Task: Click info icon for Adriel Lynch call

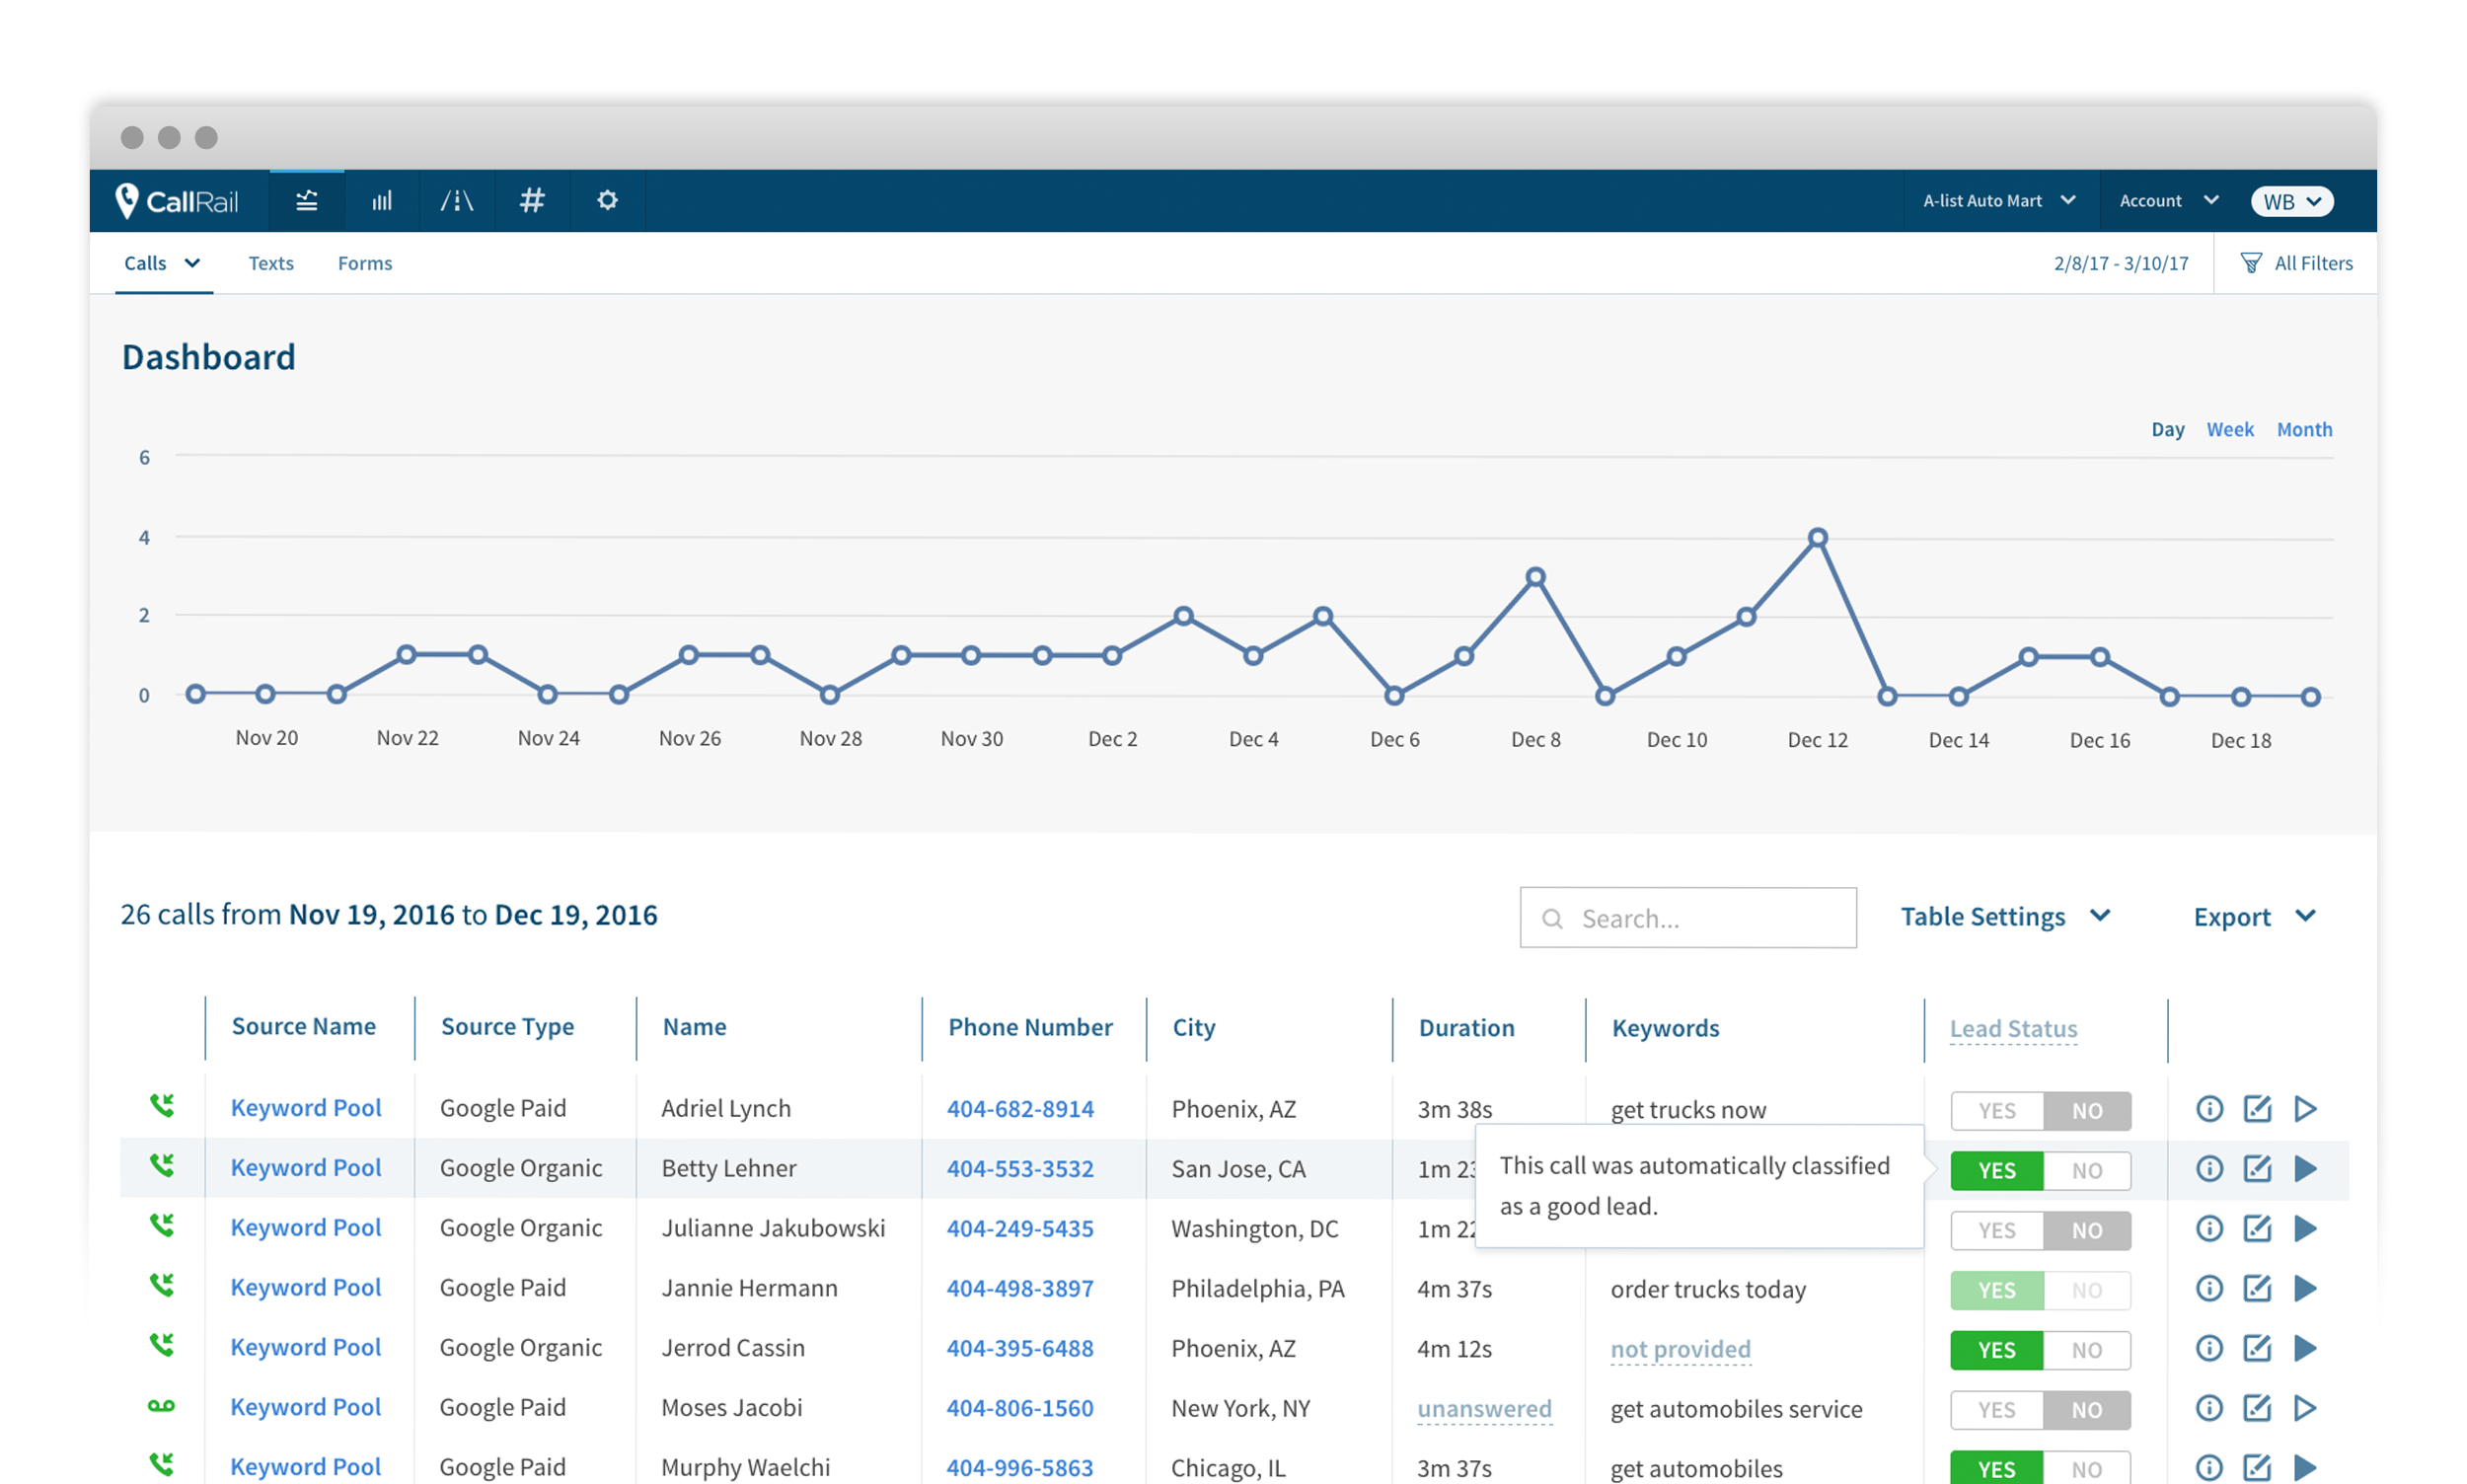Action: point(2209,1109)
